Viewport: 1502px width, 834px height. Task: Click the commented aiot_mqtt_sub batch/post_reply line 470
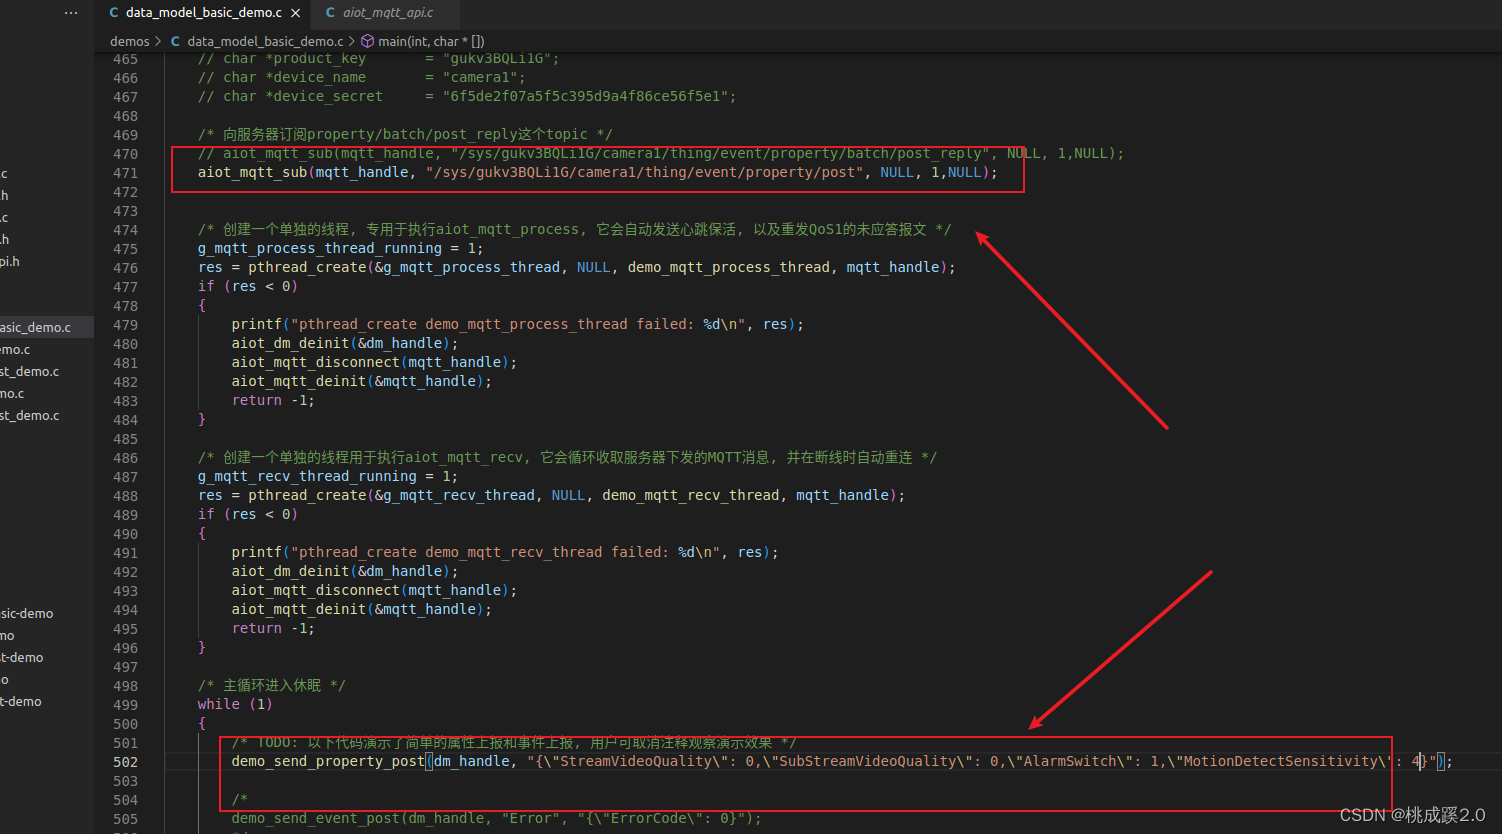pos(661,154)
